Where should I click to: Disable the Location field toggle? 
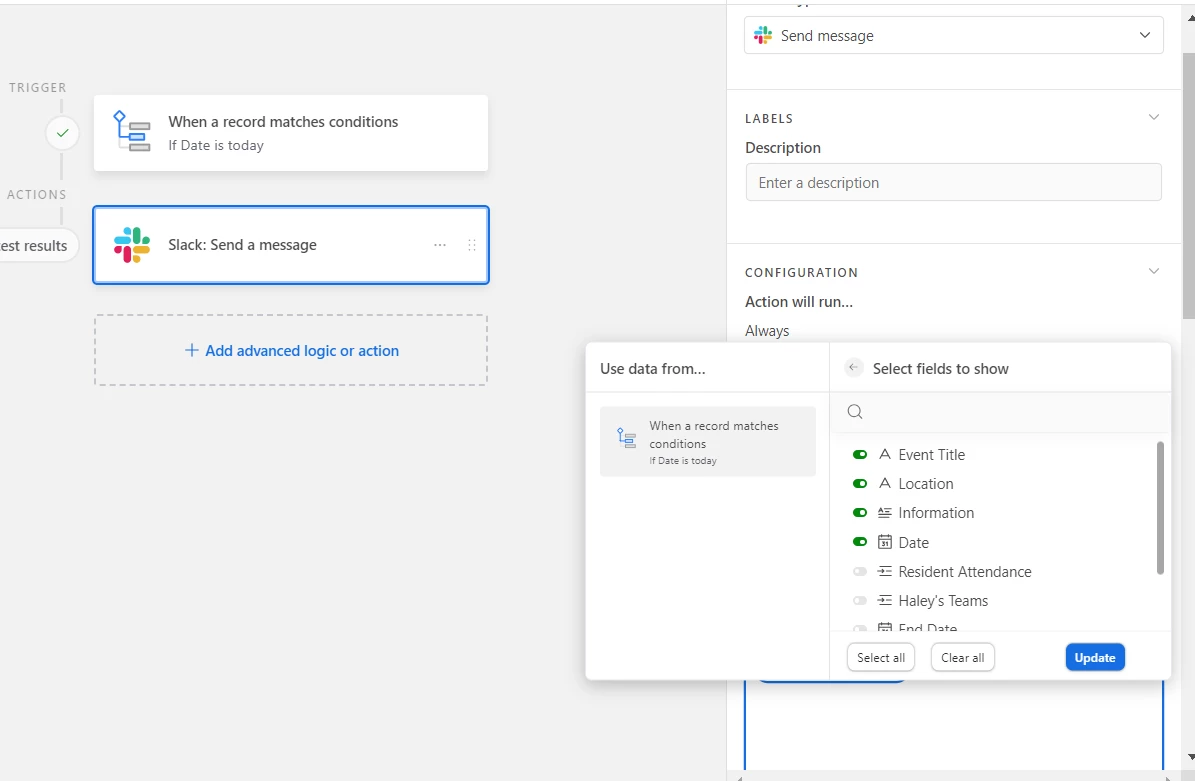pyautogui.click(x=860, y=484)
